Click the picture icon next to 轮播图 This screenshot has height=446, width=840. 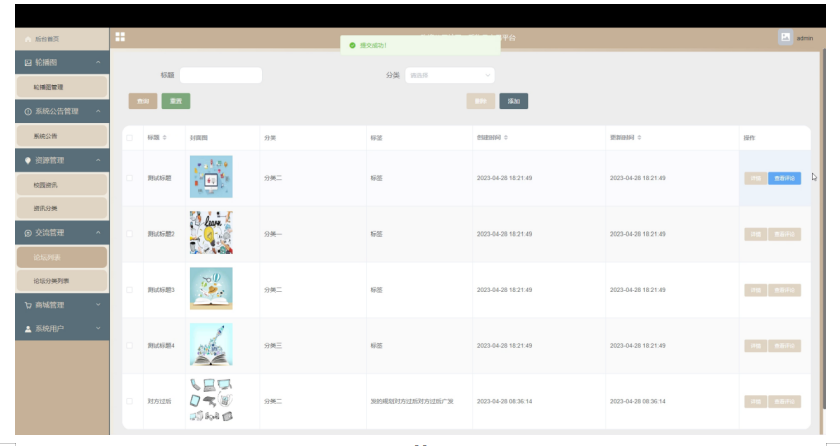pos(28,63)
